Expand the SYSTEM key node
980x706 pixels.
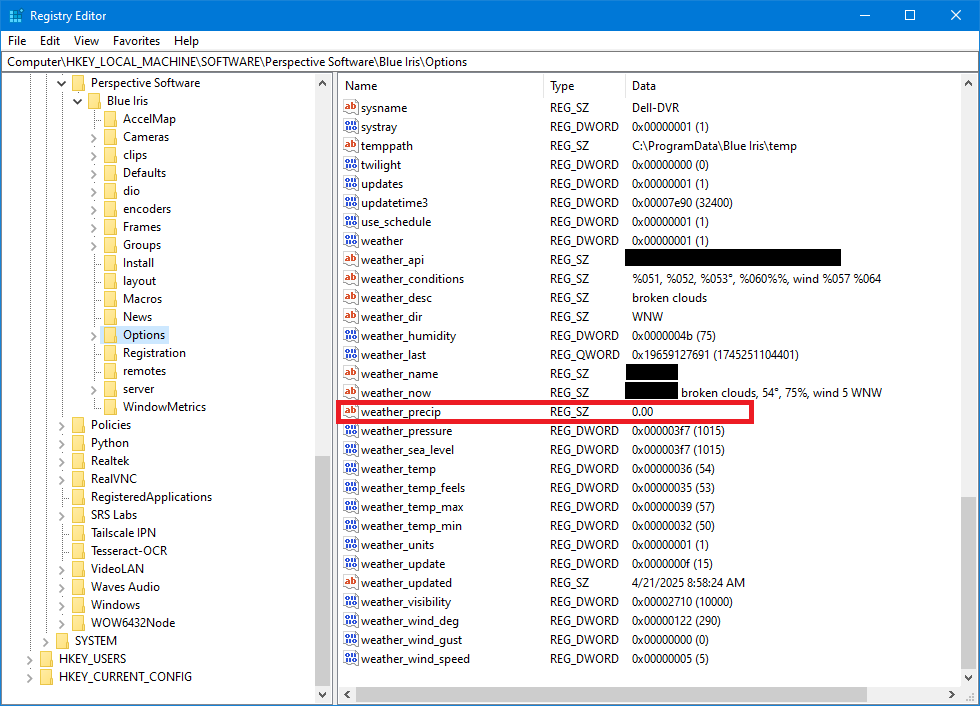coord(45,641)
